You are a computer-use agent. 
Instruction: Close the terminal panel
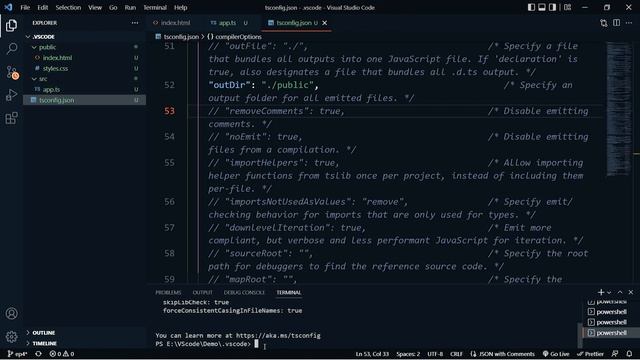[631, 292]
